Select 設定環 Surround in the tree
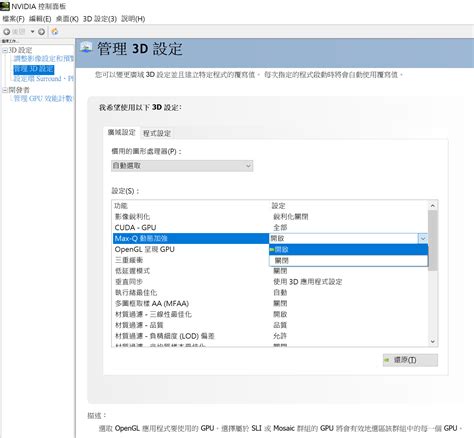The height and width of the screenshot is (438, 474). [44, 79]
